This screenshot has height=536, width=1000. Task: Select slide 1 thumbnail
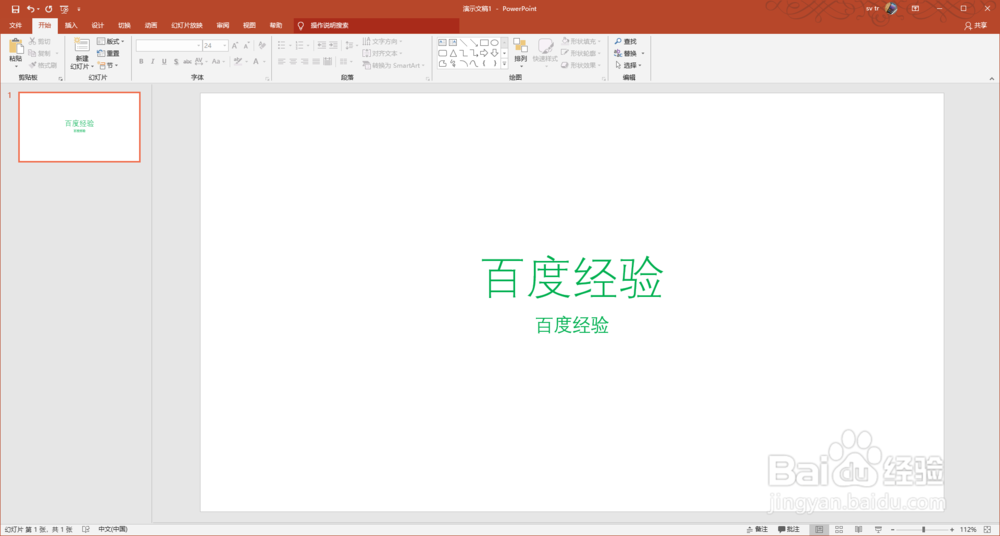79,127
